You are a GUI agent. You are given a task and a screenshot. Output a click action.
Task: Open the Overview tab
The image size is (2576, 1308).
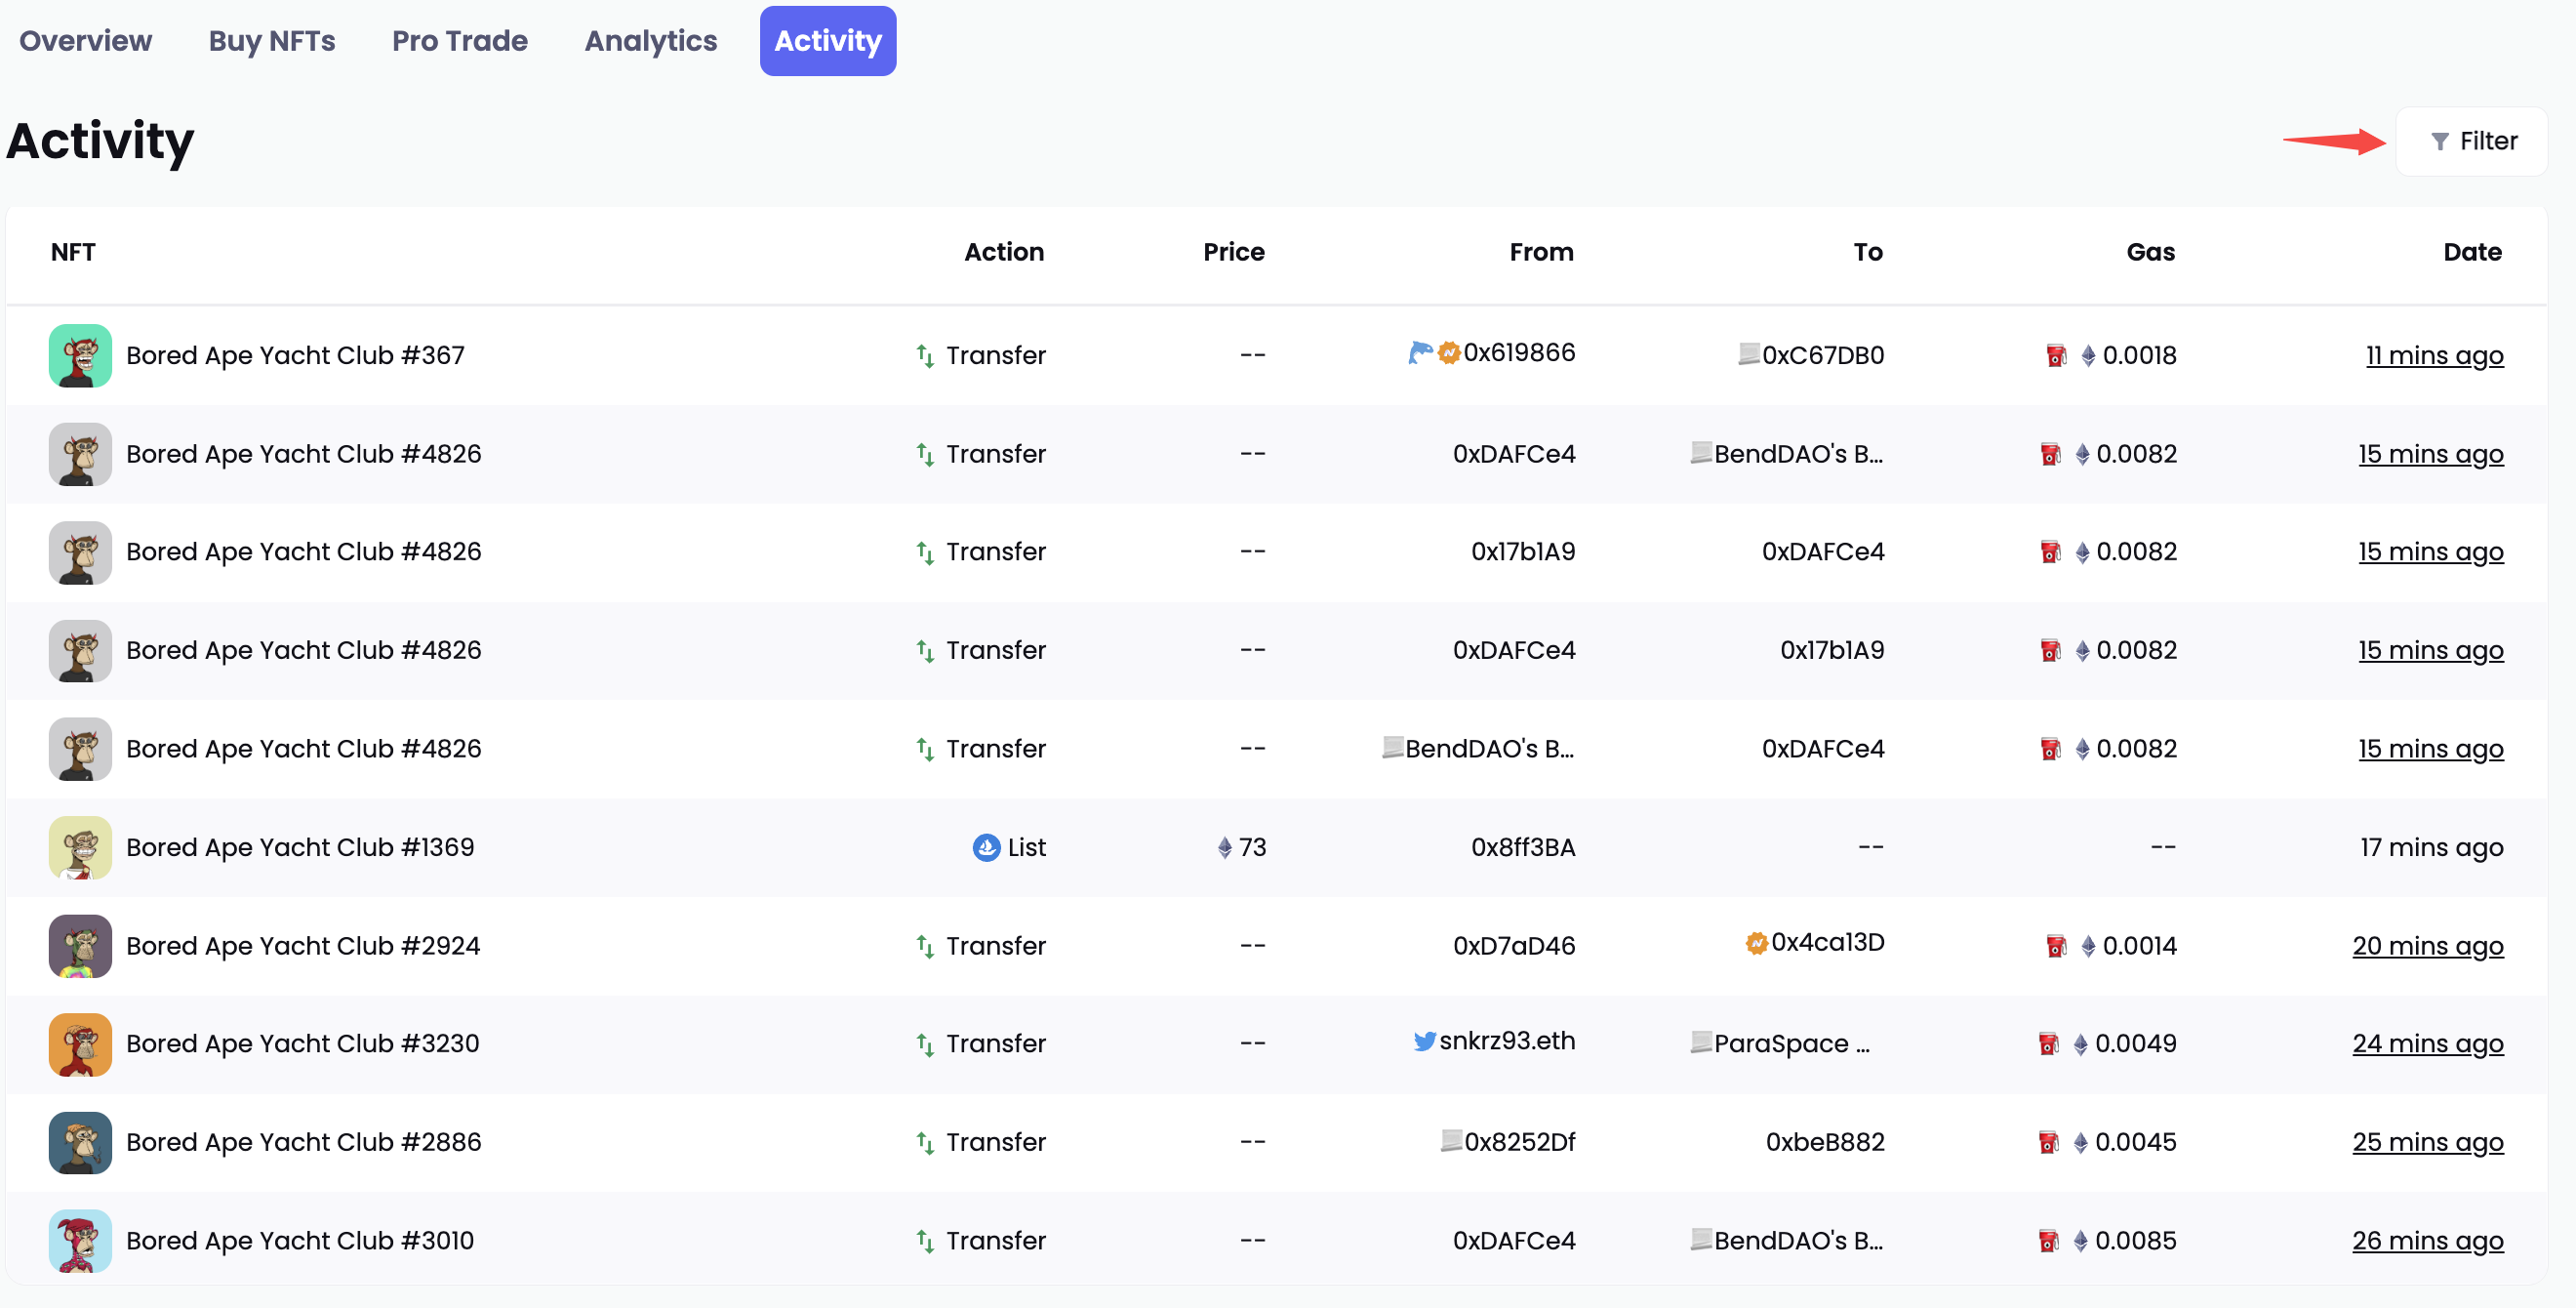click(85, 41)
